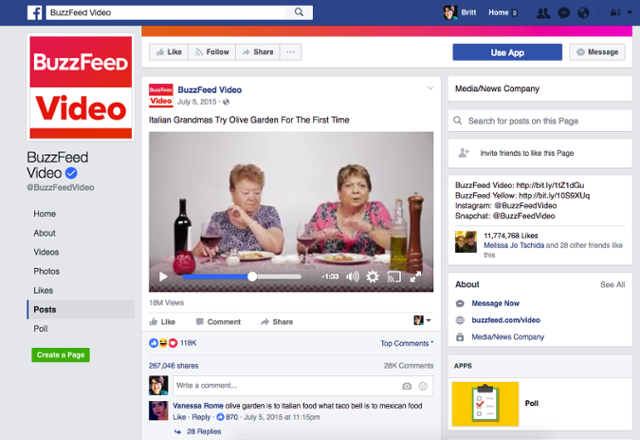Comment on the post
The width and height of the screenshot is (640, 440).
click(218, 322)
